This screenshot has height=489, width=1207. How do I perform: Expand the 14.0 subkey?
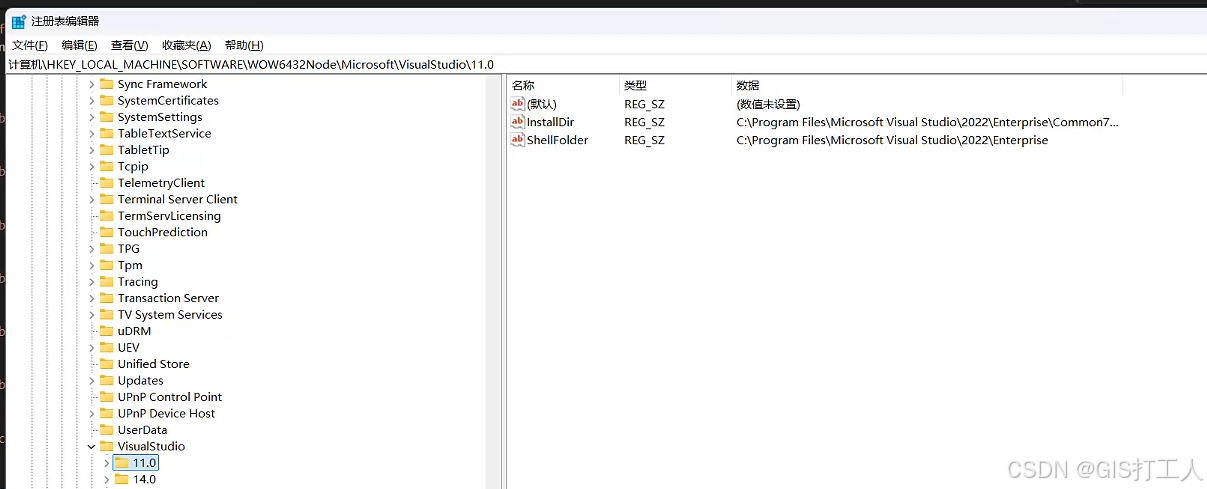107,479
